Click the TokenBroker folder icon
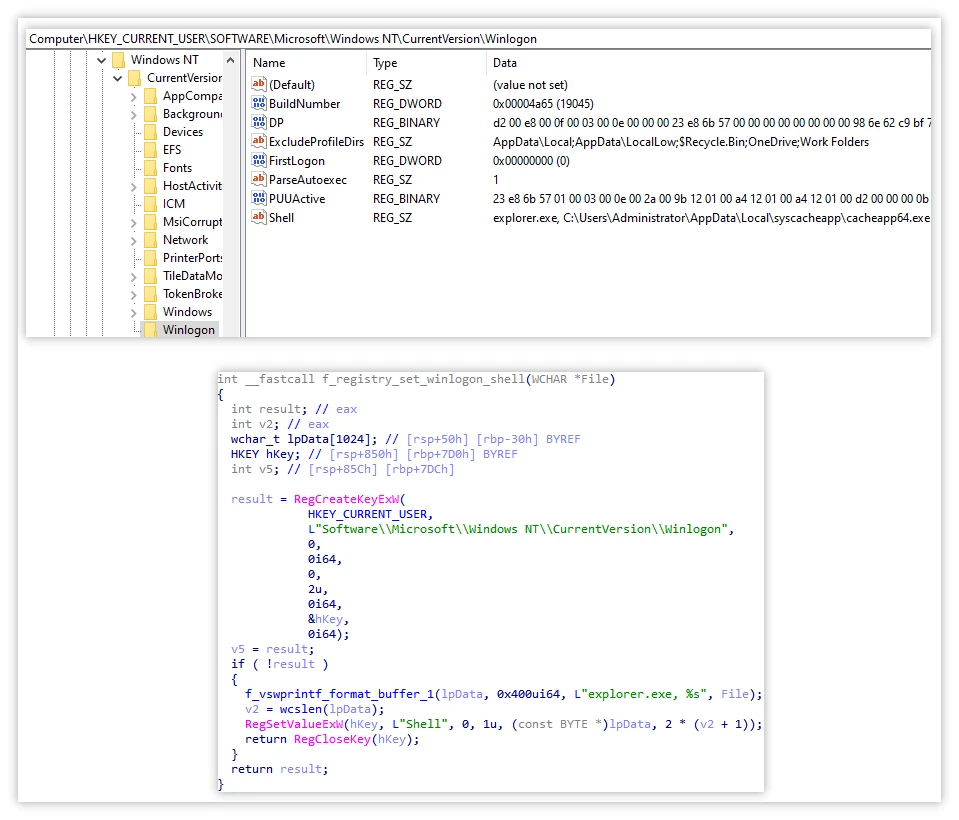 150,294
